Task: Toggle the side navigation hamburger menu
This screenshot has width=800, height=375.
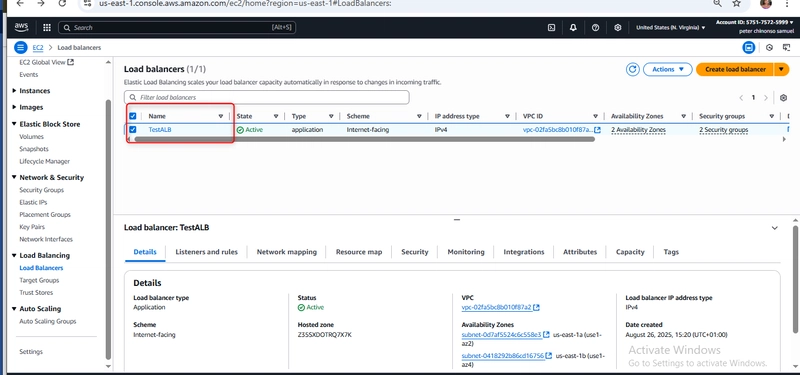Action: (20, 47)
